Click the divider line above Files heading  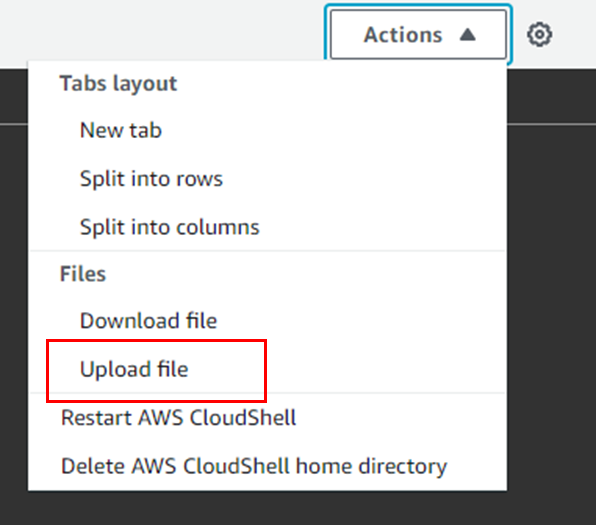point(267,251)
